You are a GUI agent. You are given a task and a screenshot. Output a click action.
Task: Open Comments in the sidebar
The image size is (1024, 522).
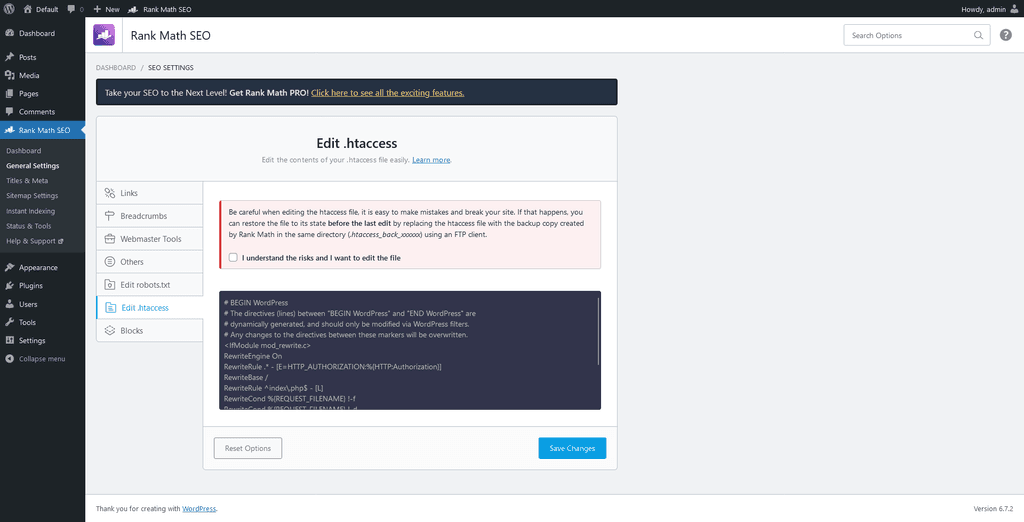click(x=42, y=112)
